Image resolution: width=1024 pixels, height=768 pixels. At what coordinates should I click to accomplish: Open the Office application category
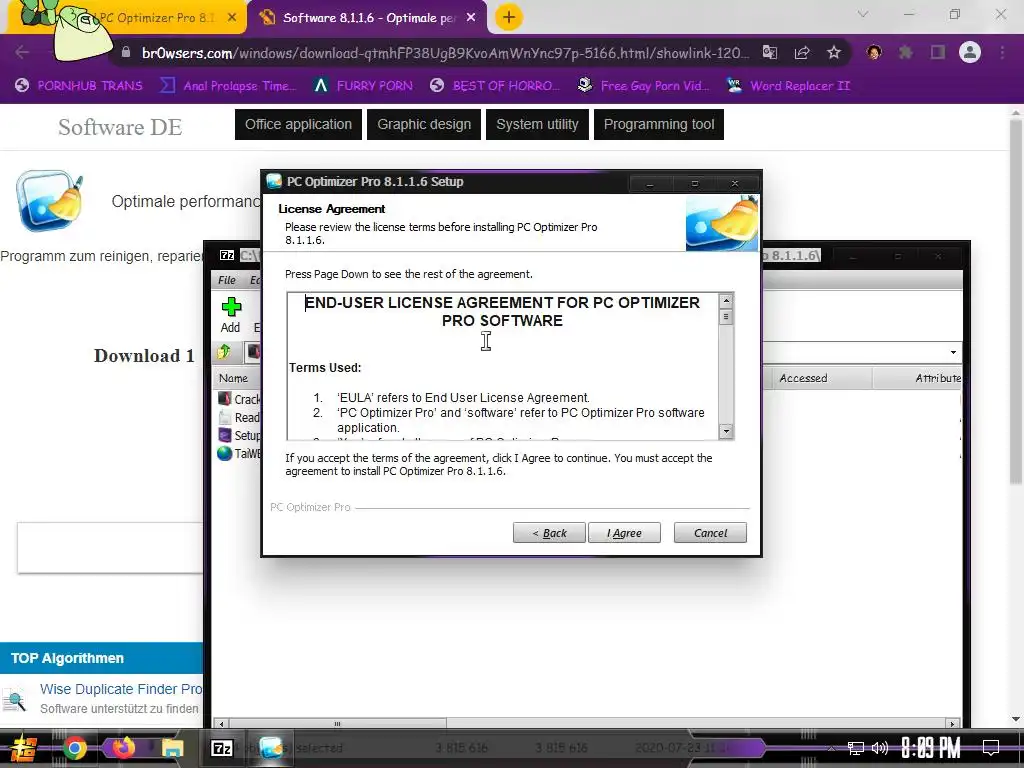point(298,124)
